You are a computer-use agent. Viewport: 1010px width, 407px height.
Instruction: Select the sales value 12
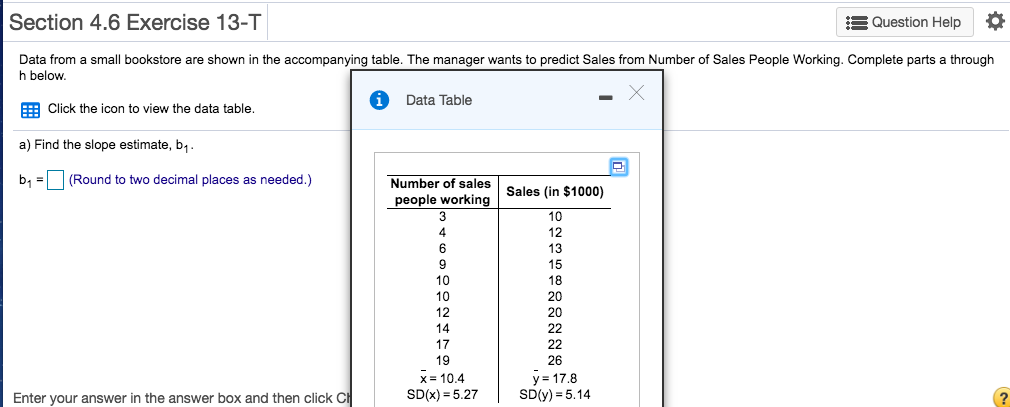555,232
